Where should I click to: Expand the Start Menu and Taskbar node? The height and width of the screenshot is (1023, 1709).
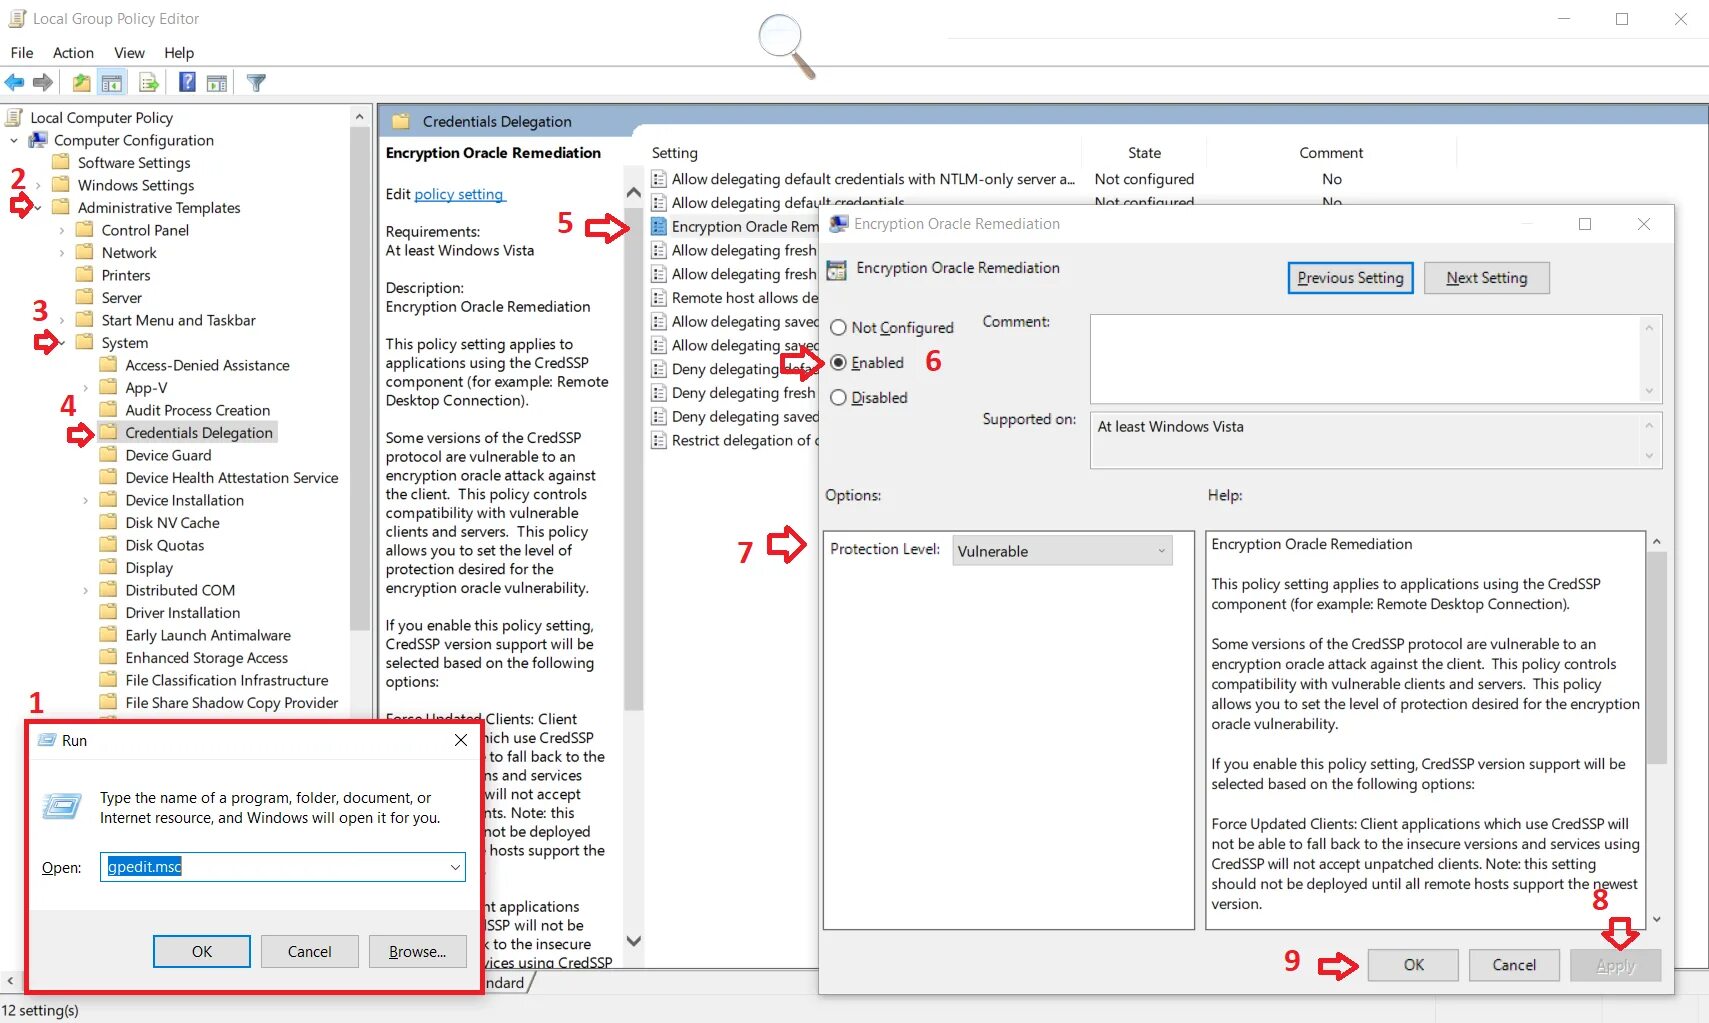point(62,321)
